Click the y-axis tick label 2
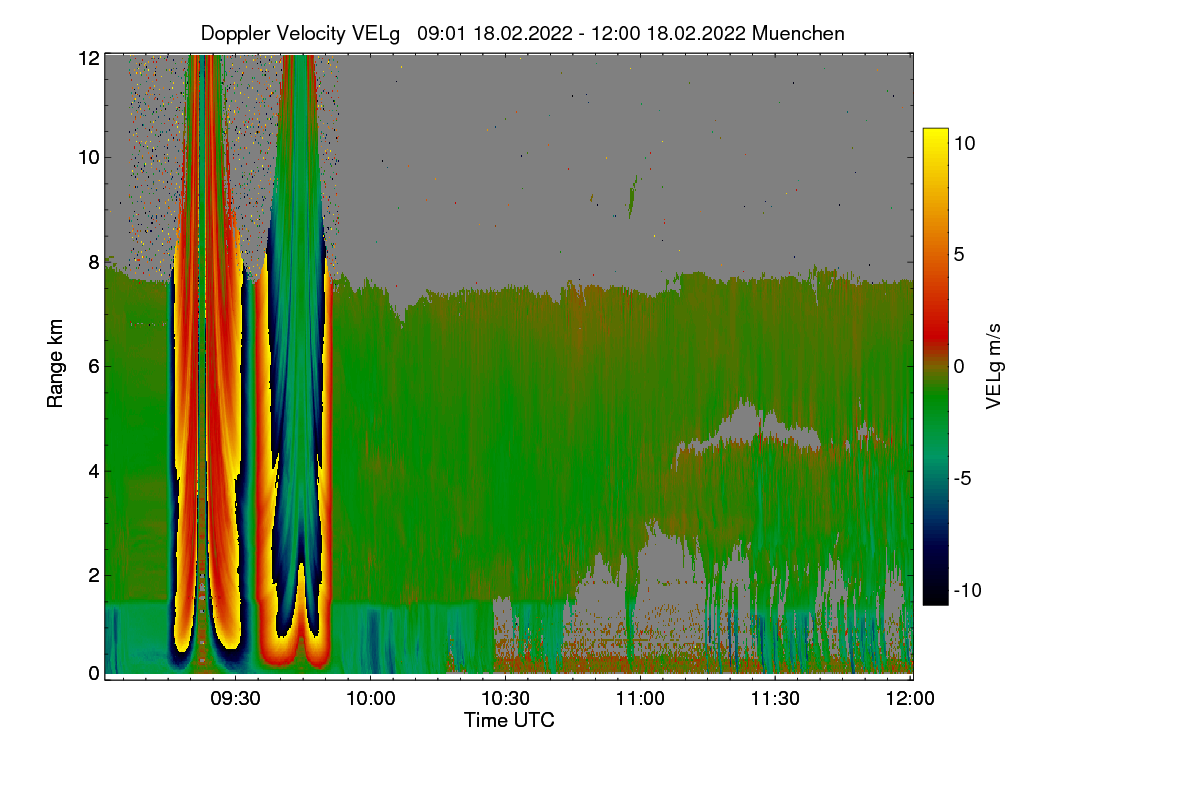The image size is (1200, 800). (x=92, y=574)
